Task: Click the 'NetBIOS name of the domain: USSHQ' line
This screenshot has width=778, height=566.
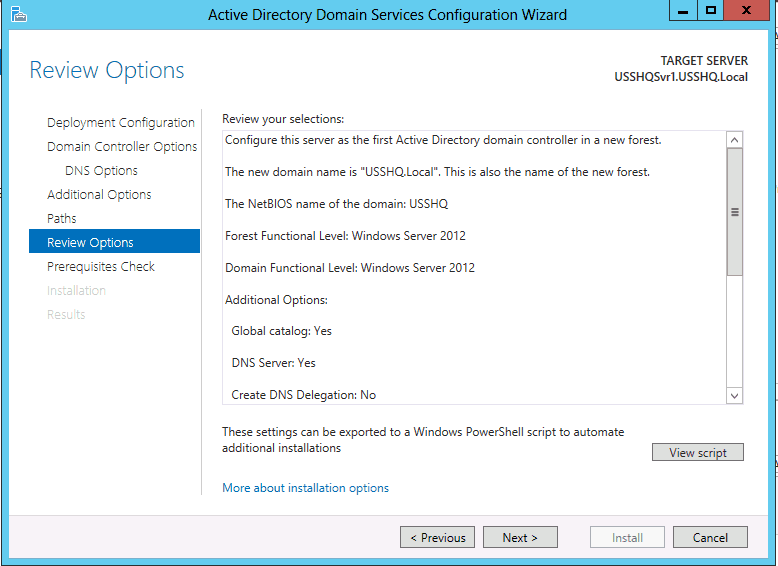Action: (x=336, y=204)
